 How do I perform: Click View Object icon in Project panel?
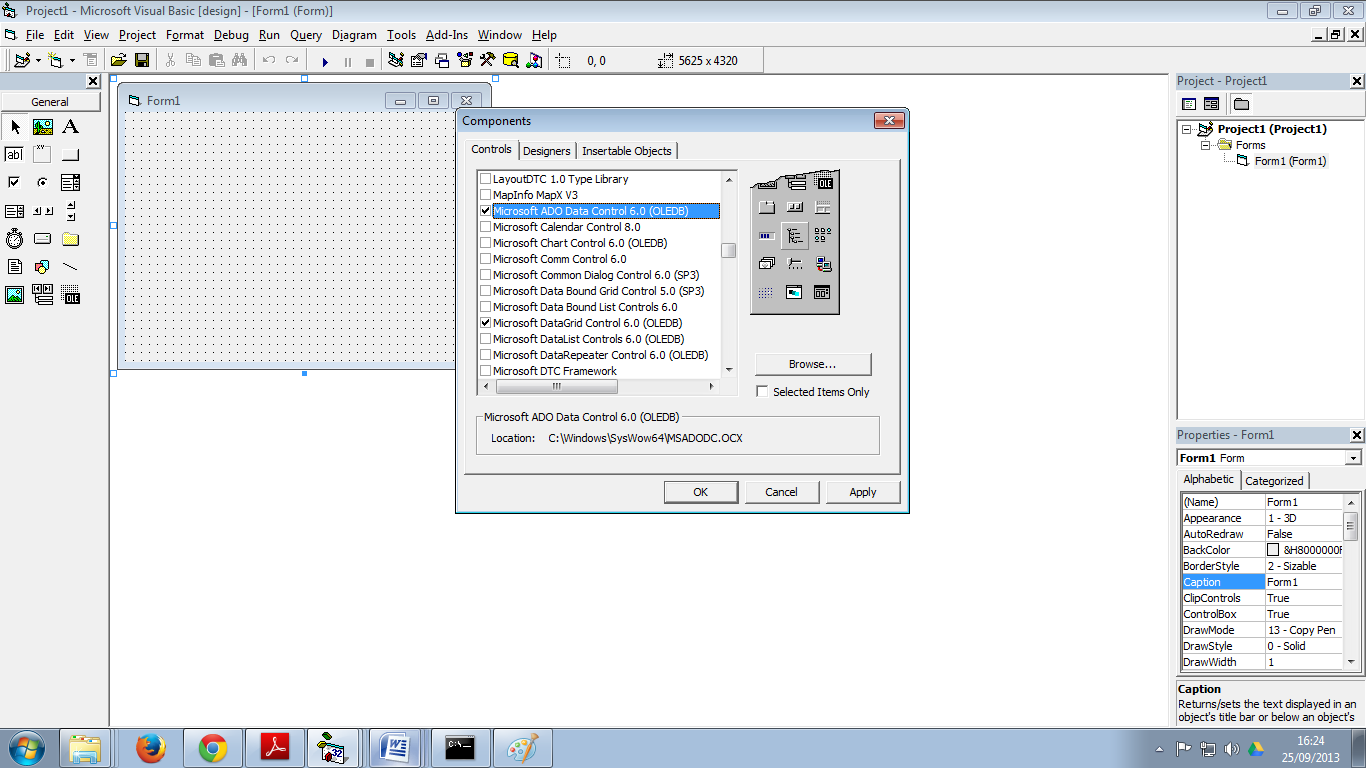click(1211, 104)
